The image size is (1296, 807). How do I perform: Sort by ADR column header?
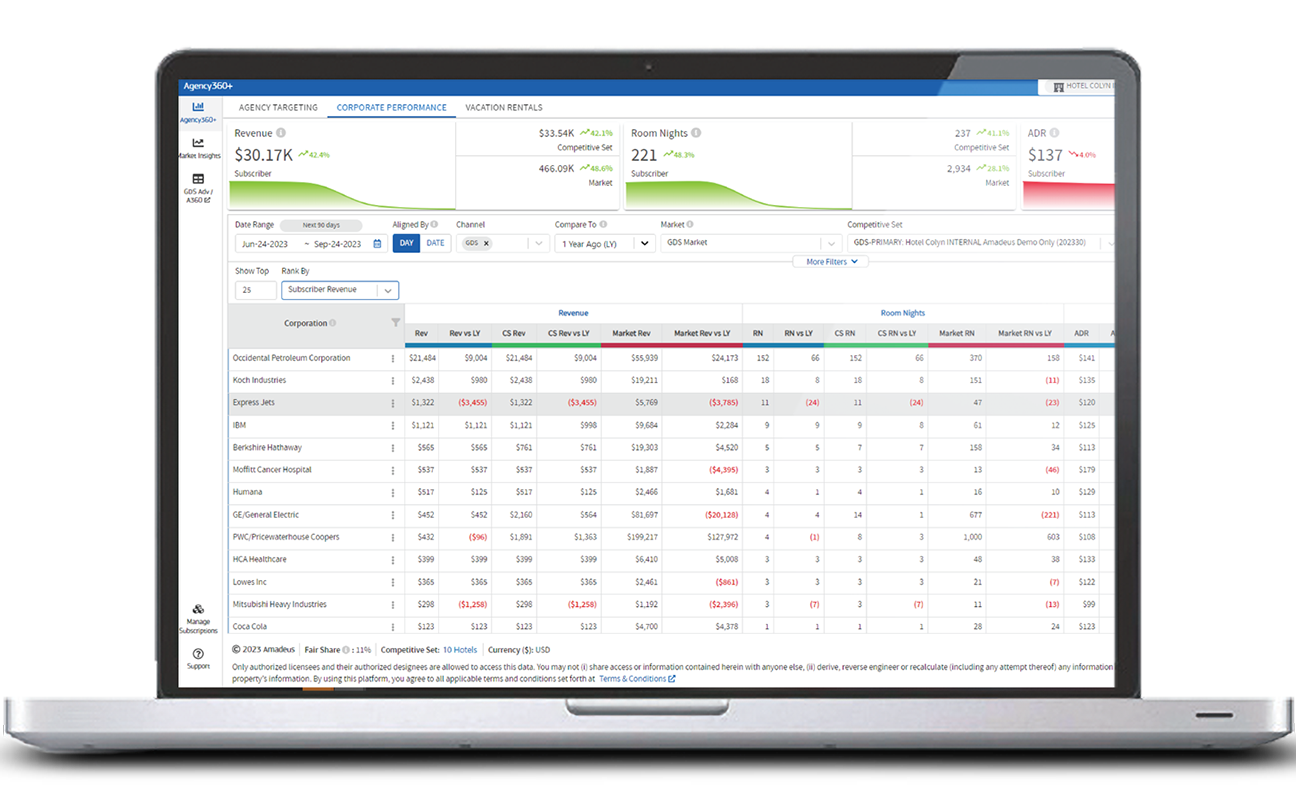click(x=1081, y=333)
